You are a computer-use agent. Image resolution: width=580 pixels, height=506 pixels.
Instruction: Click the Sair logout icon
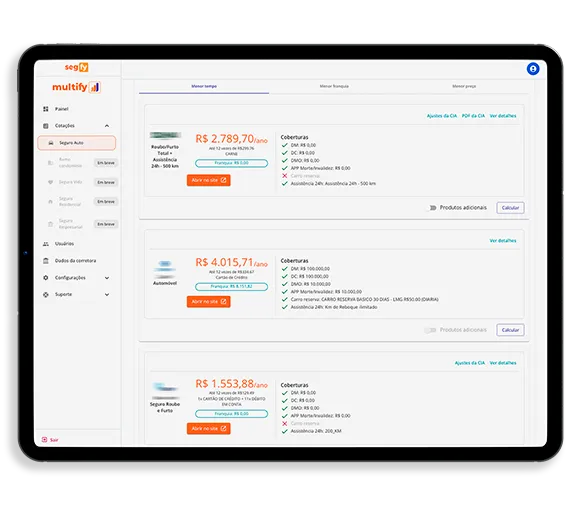44,439
